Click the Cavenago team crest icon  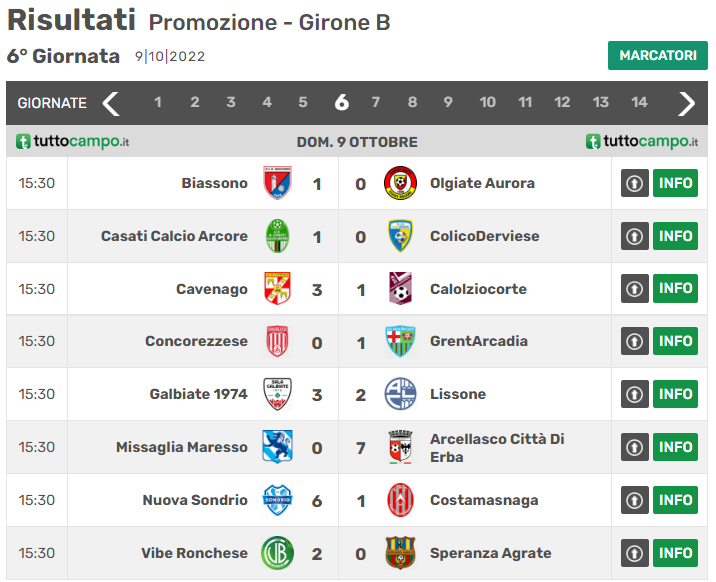(x=277, y=289)
